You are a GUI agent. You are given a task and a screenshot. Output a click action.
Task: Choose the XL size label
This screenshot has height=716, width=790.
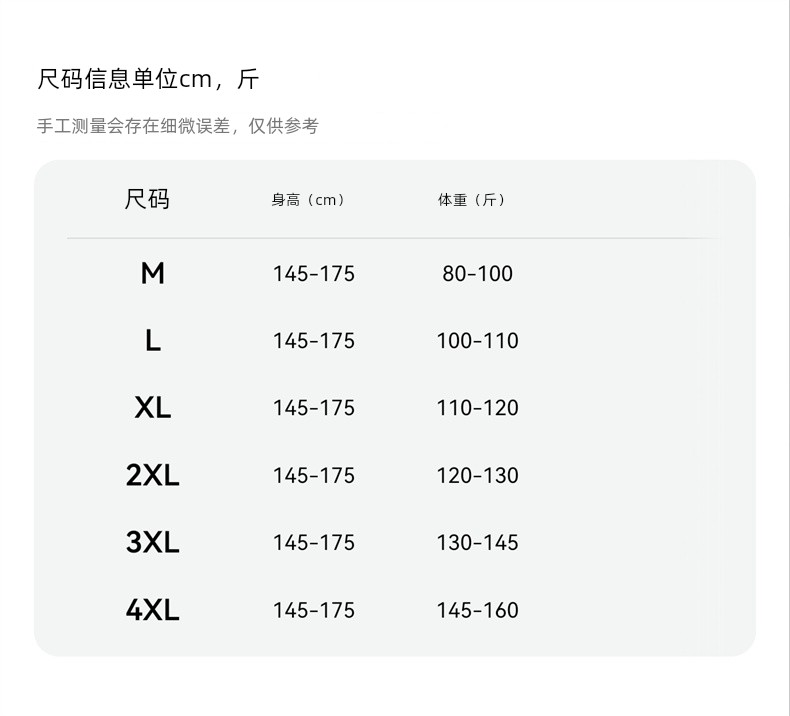pos(152,408)
